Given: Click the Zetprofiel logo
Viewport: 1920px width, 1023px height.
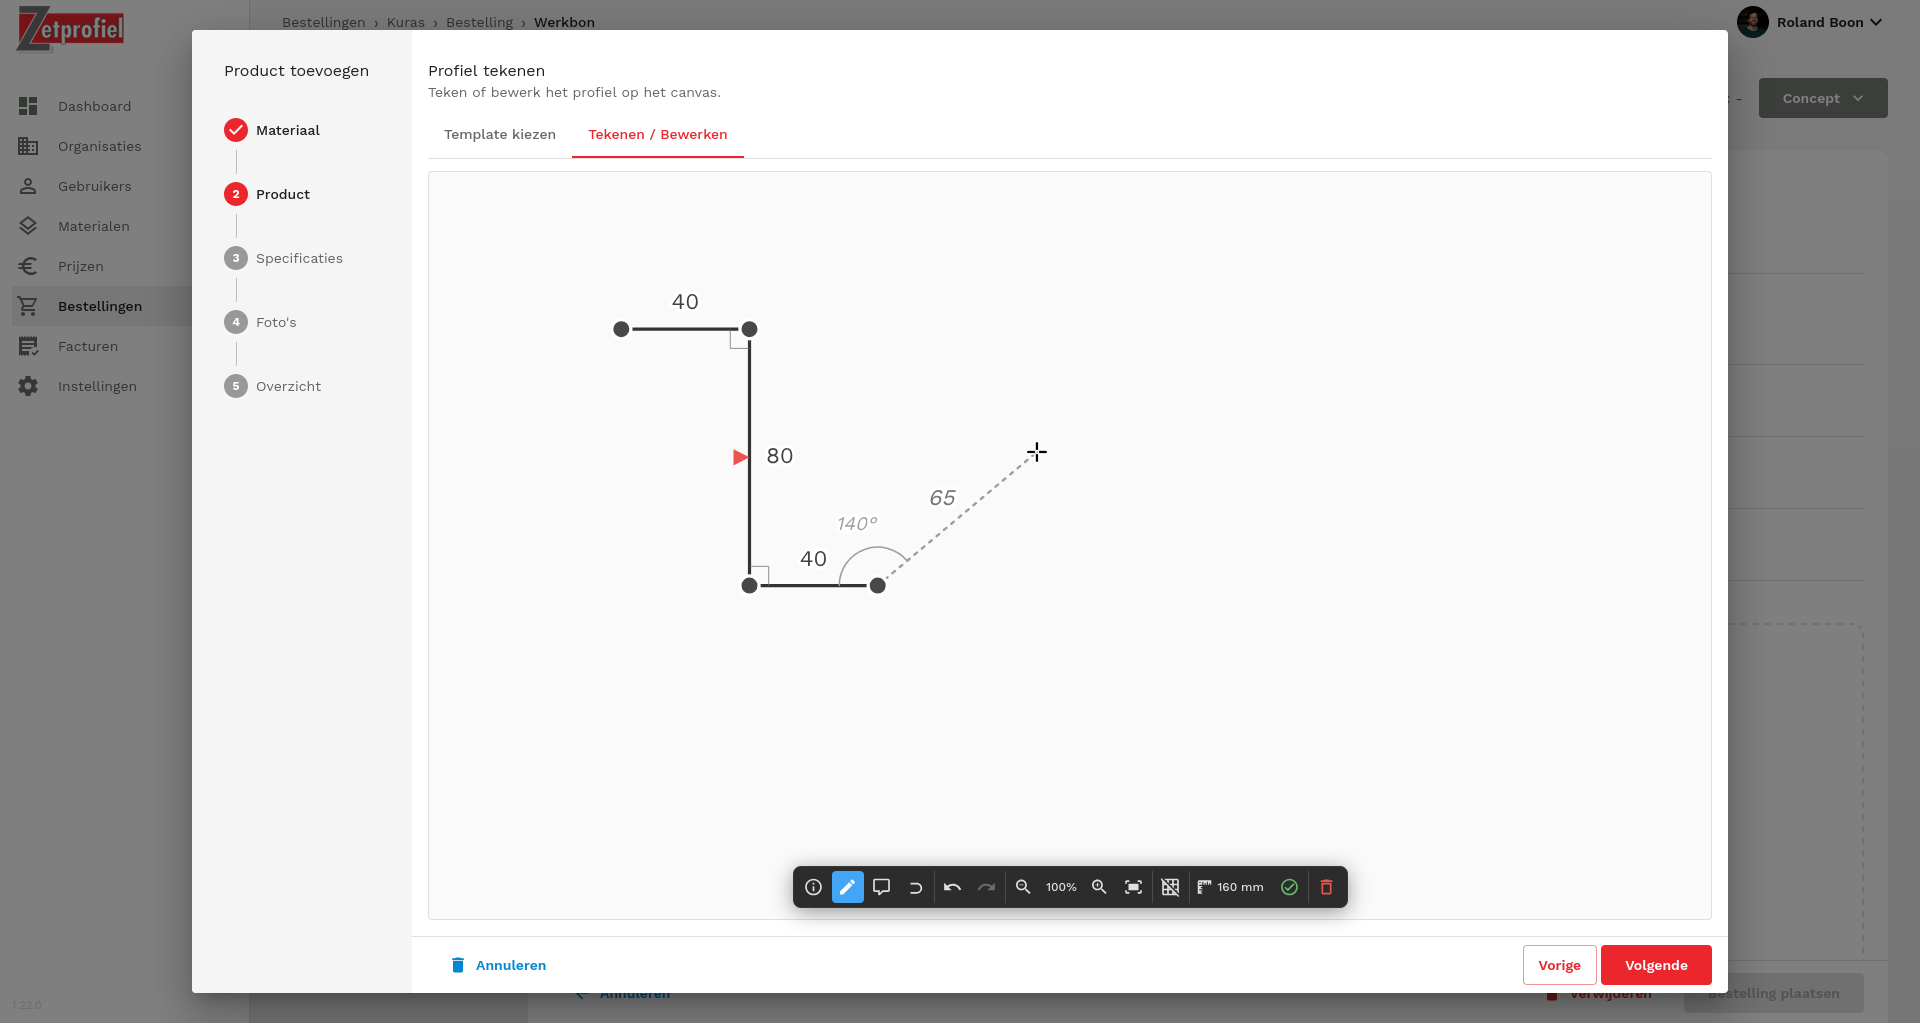Looking at the screenshot, I should coord(70,28).
